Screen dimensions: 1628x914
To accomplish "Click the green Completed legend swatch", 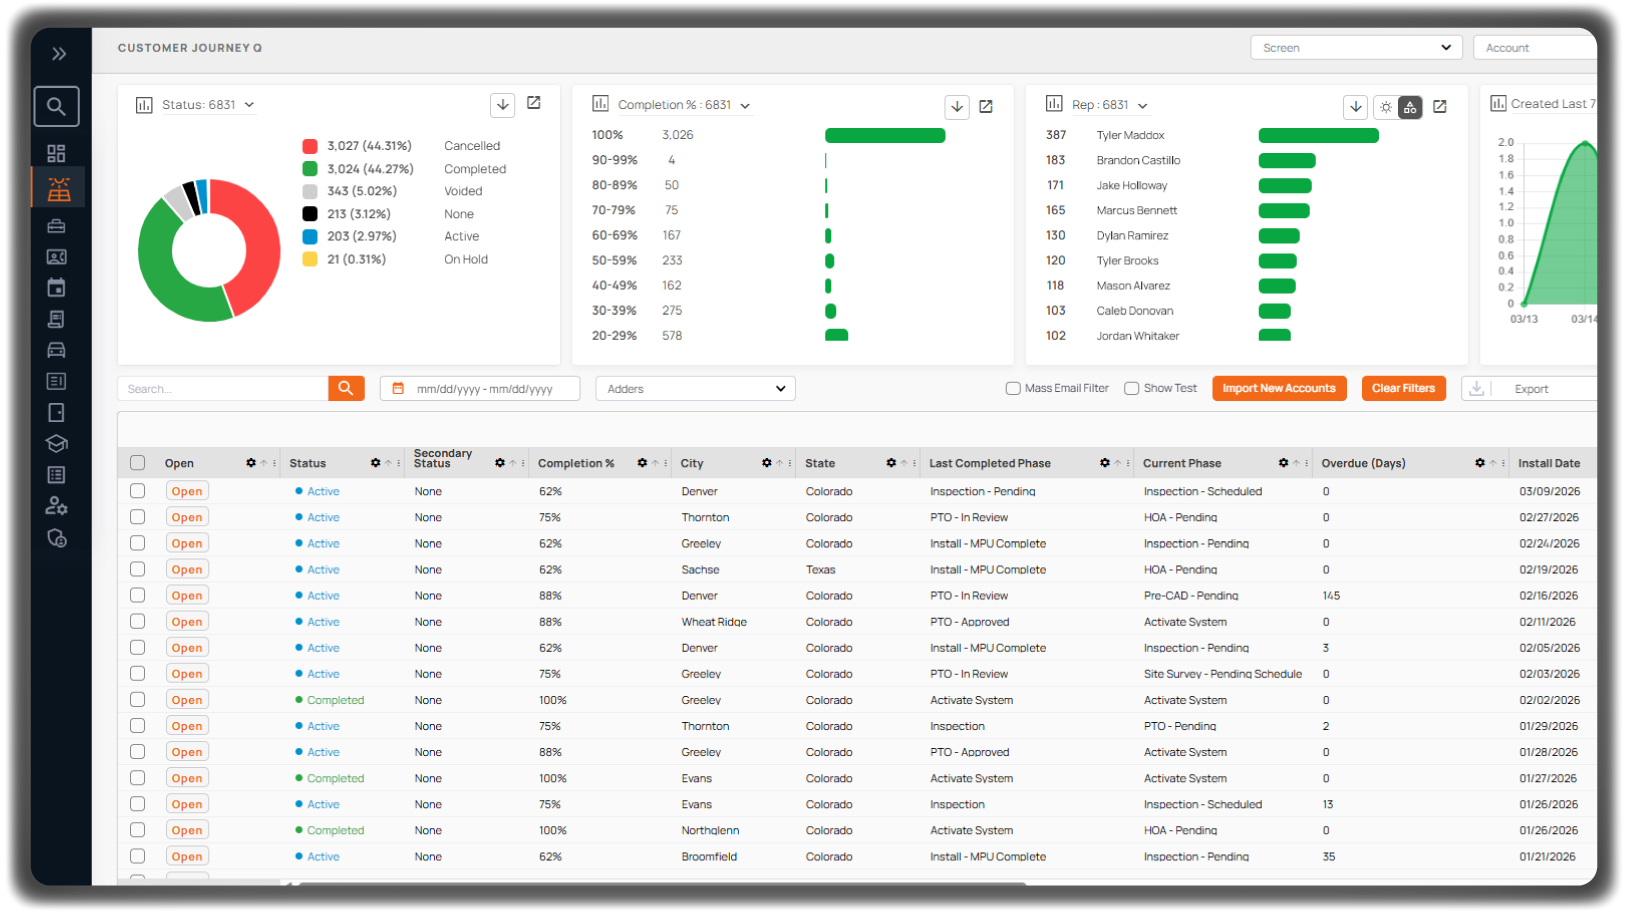I will (x=310, y=169).
